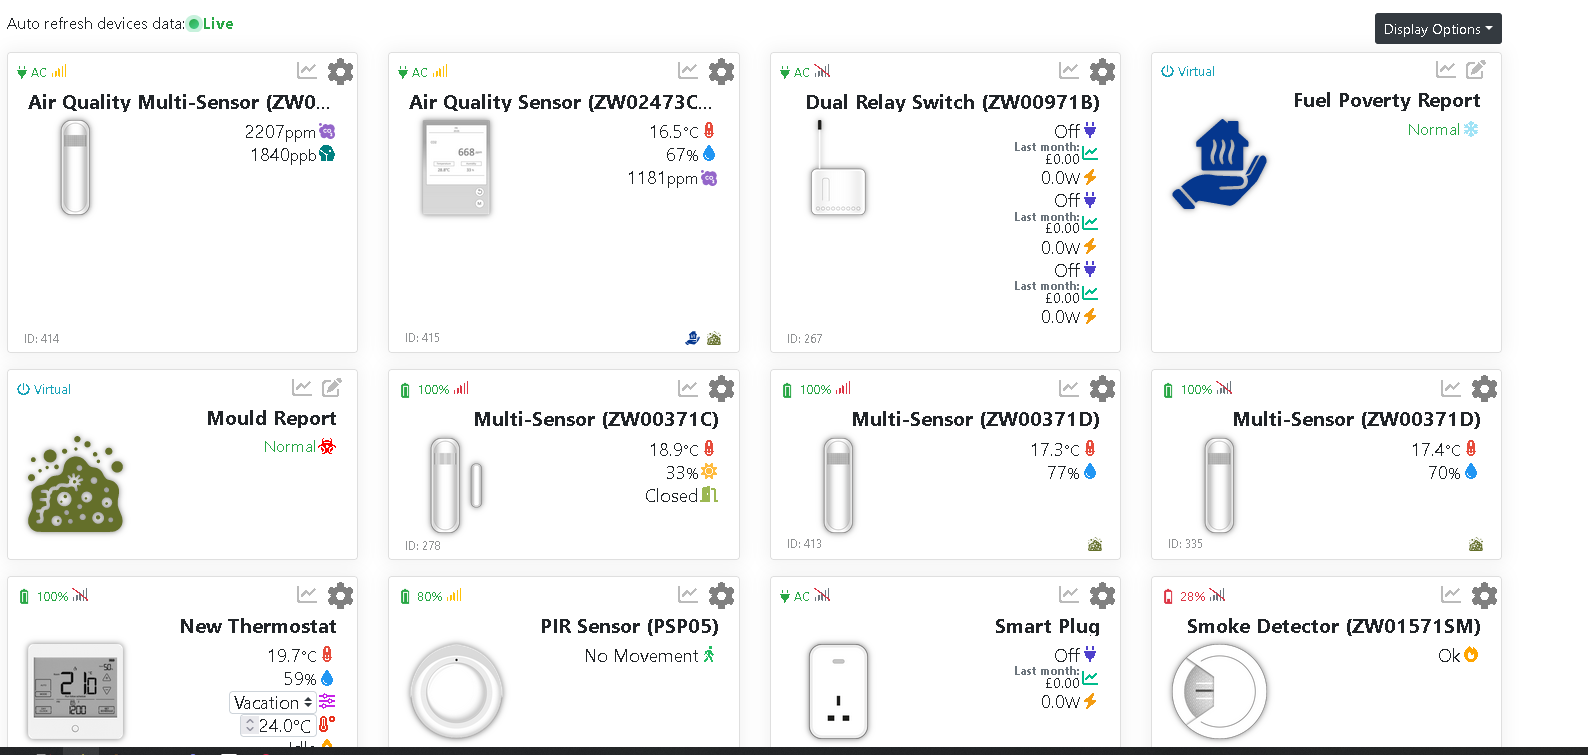Click mould icon at bottom of Multi-Sensor ID 413
The height and width of the screenshot is (755, 1588).
tap(1095, 545)
